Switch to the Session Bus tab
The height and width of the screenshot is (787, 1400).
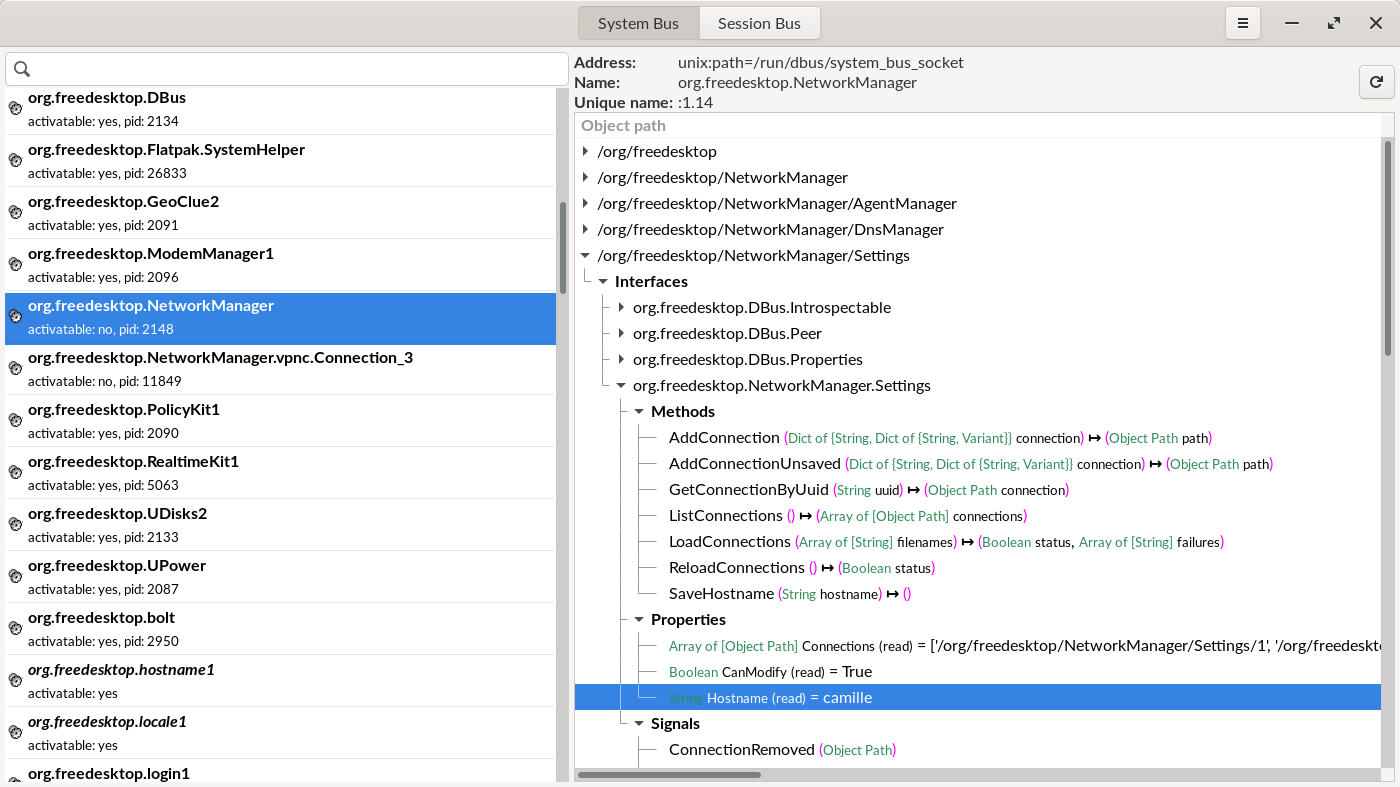tap(759, 23)
